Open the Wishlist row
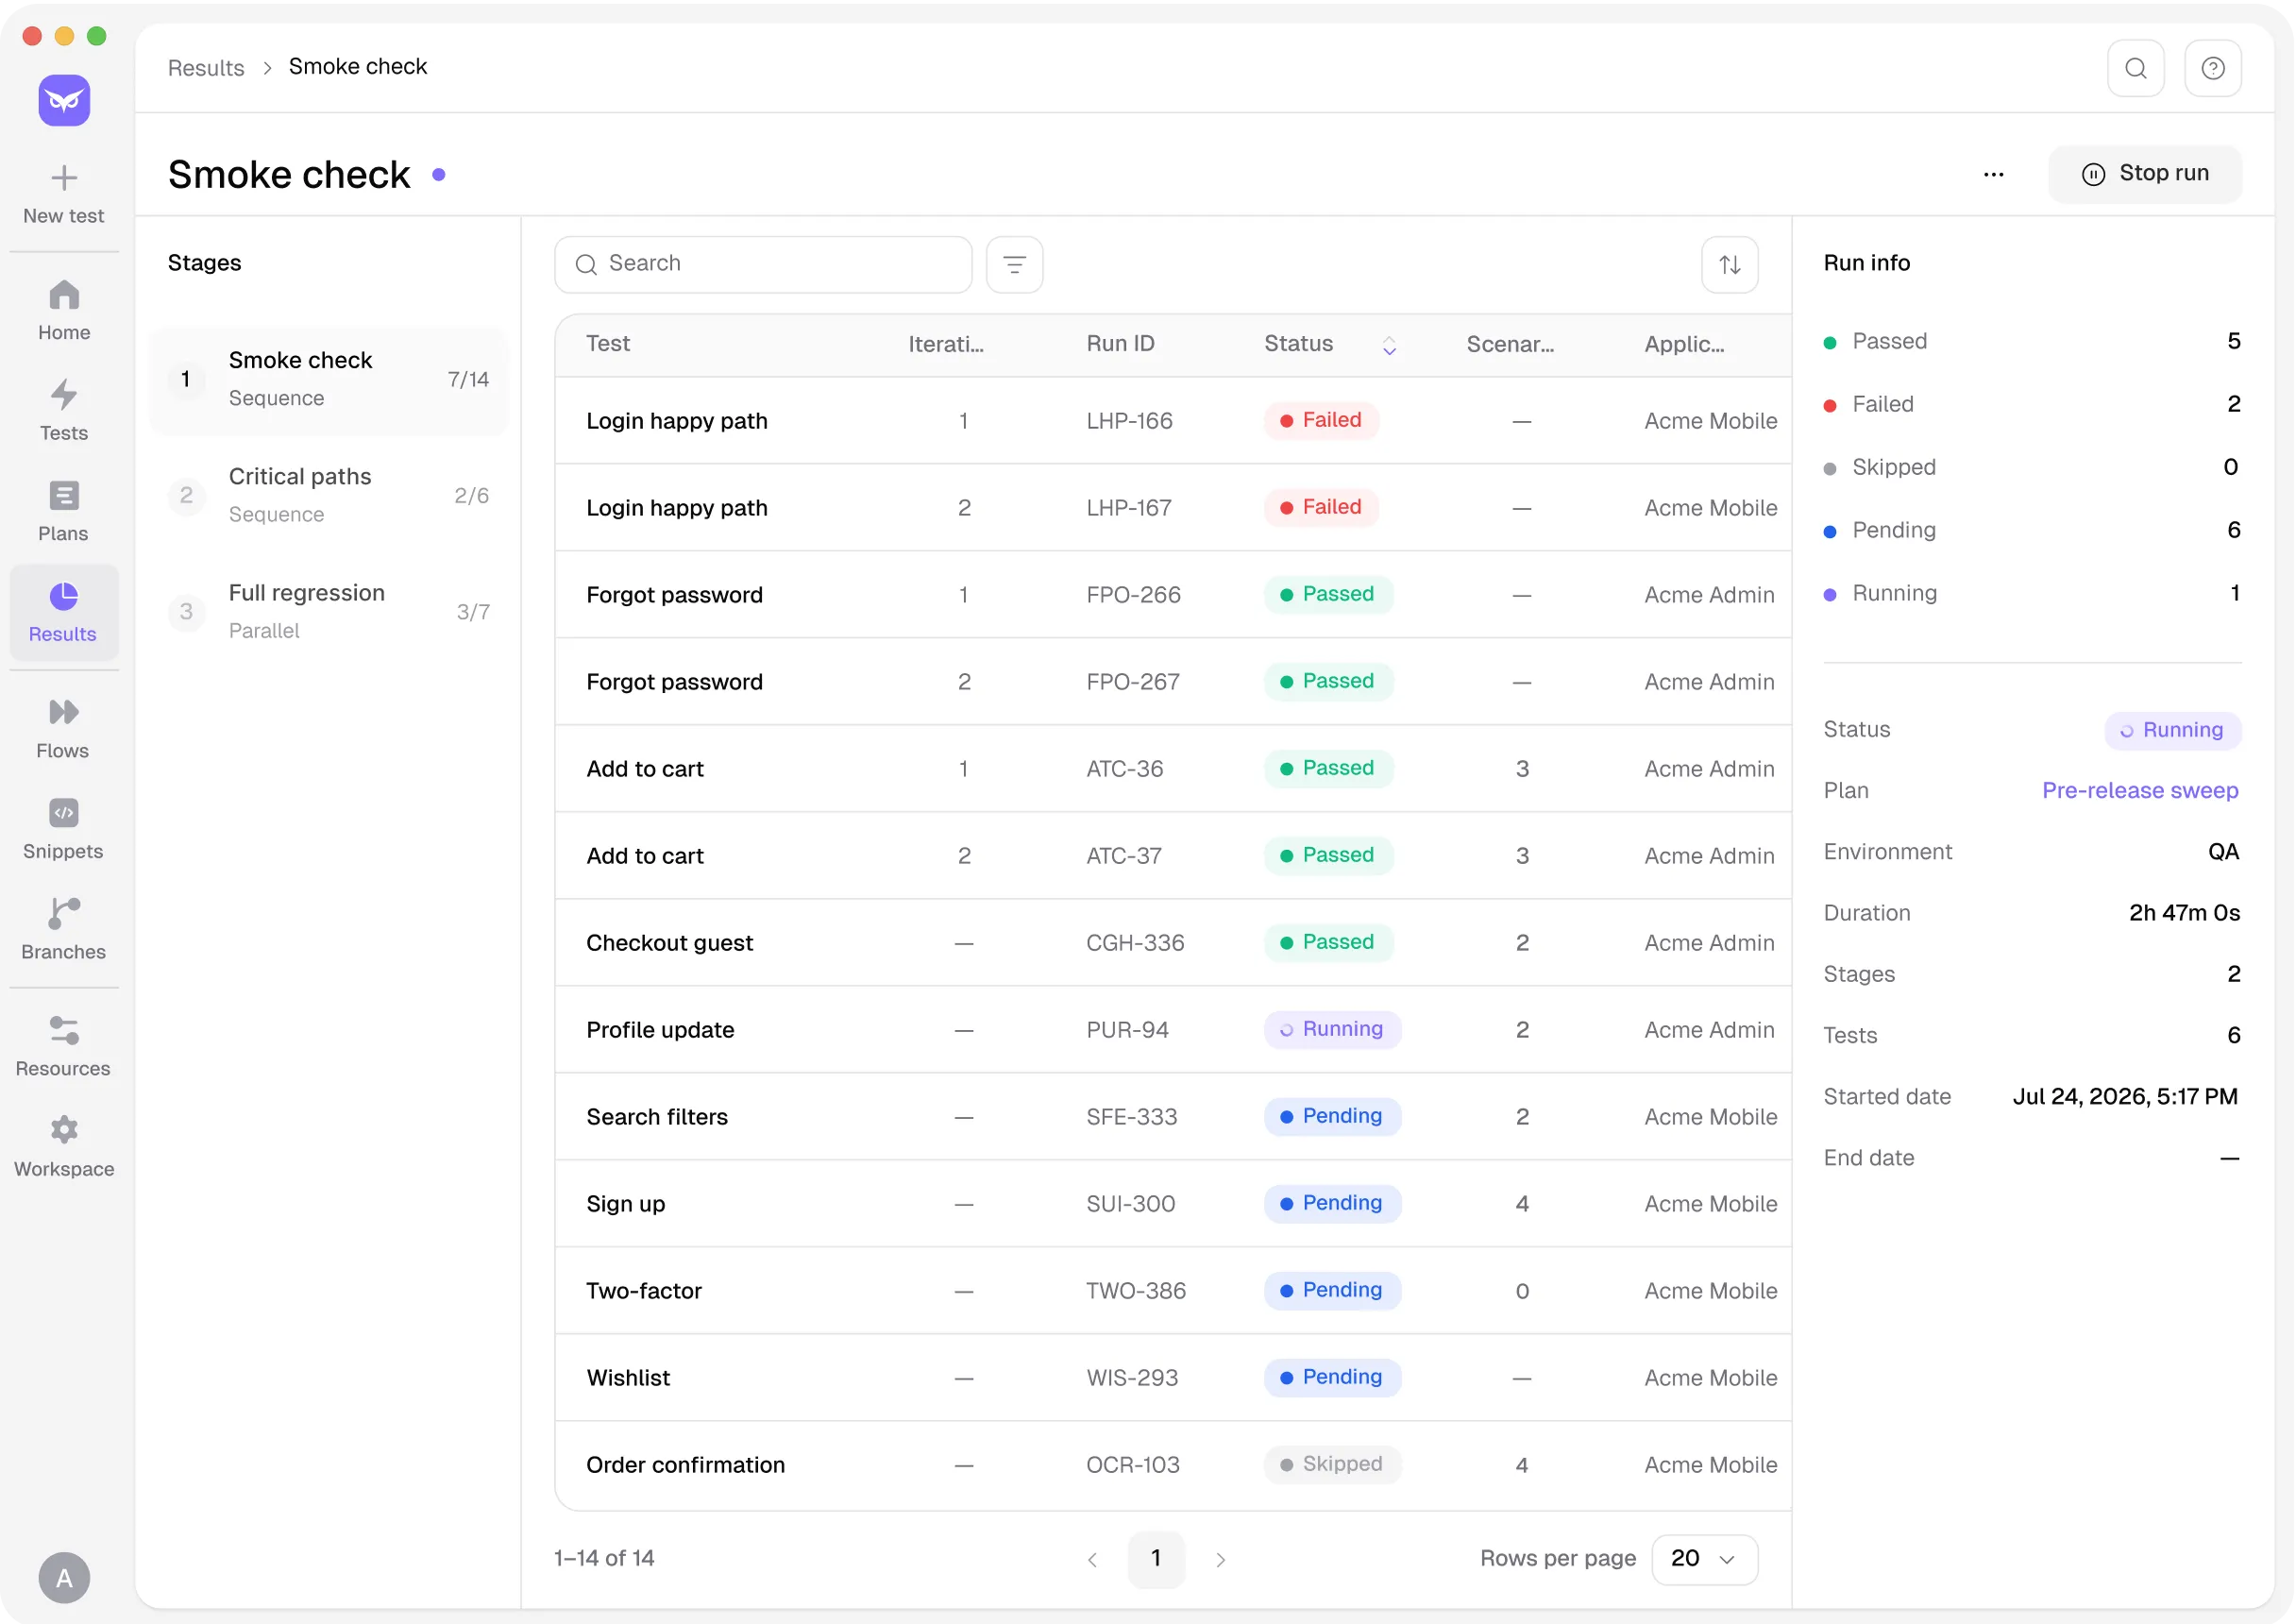The image size is (2296, 1624). point(1173,1377)
